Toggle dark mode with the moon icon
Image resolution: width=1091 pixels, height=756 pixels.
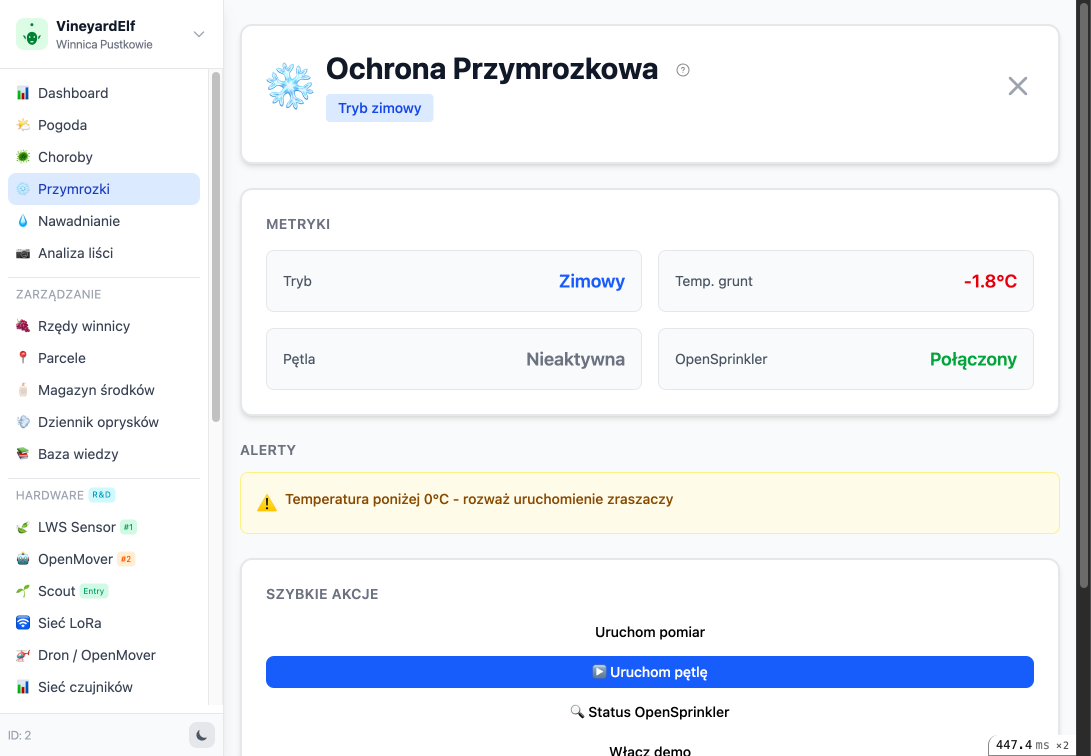click(201, 735)
